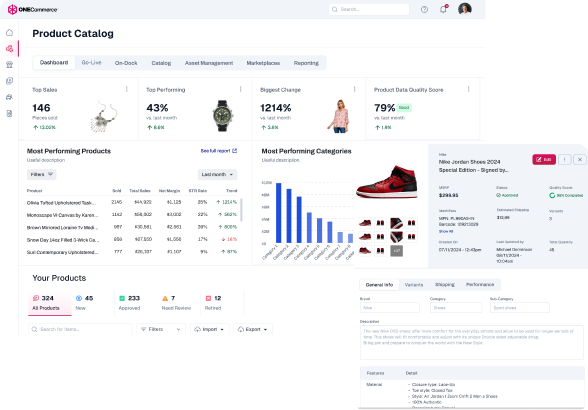Click the Edit button for Nike Jordan Shoes

(x=544, y=159)
